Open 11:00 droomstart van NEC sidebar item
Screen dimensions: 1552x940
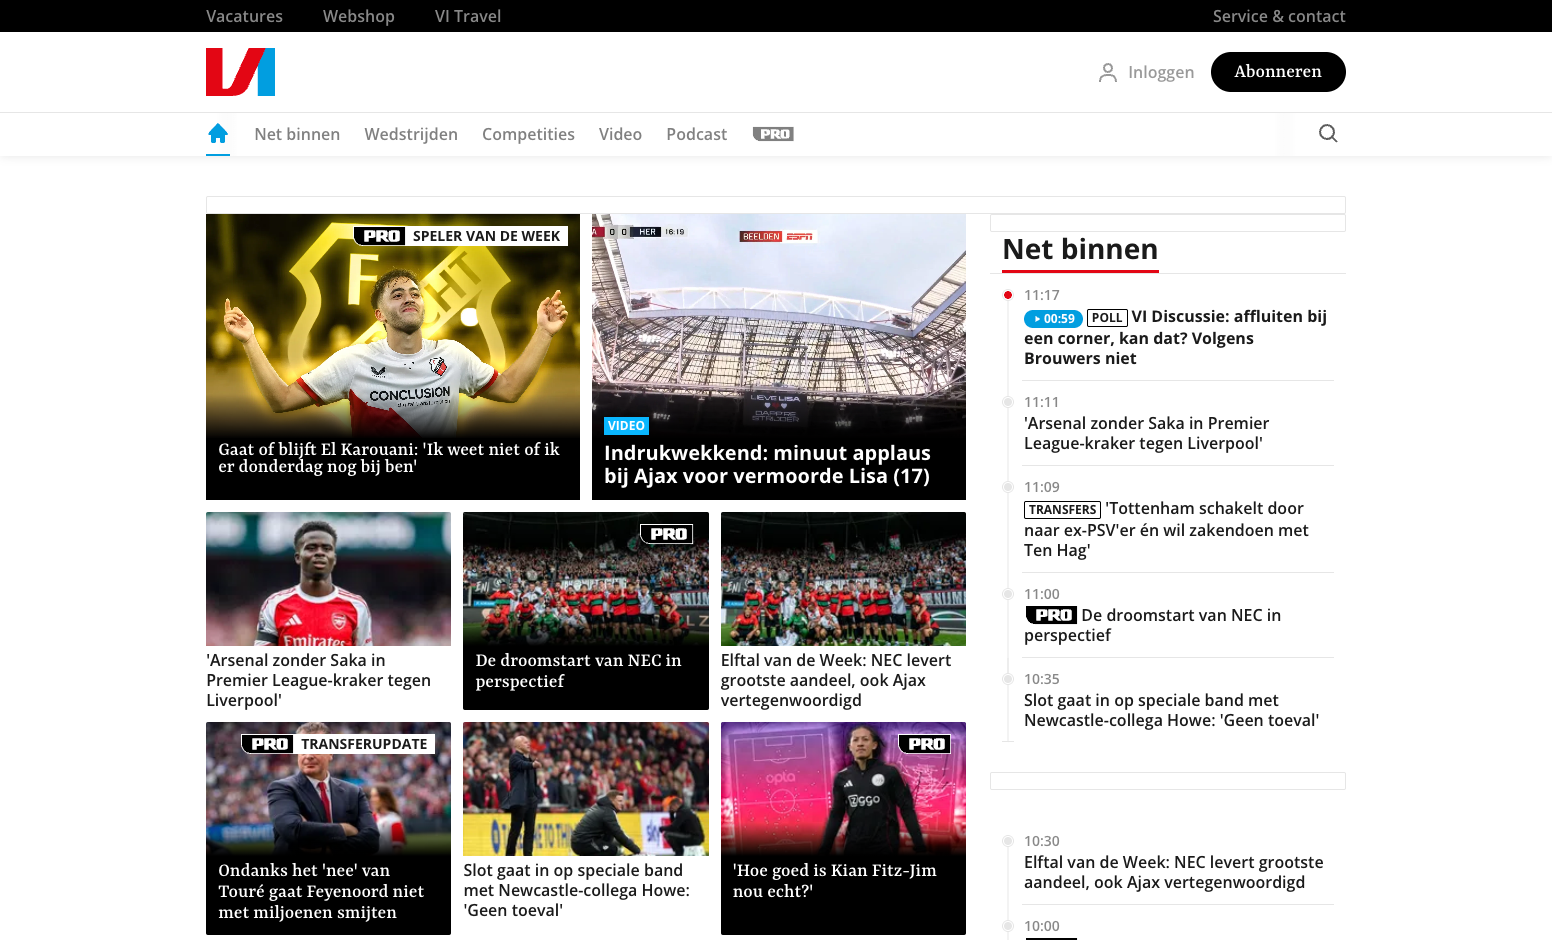[x=1152, y=625]
